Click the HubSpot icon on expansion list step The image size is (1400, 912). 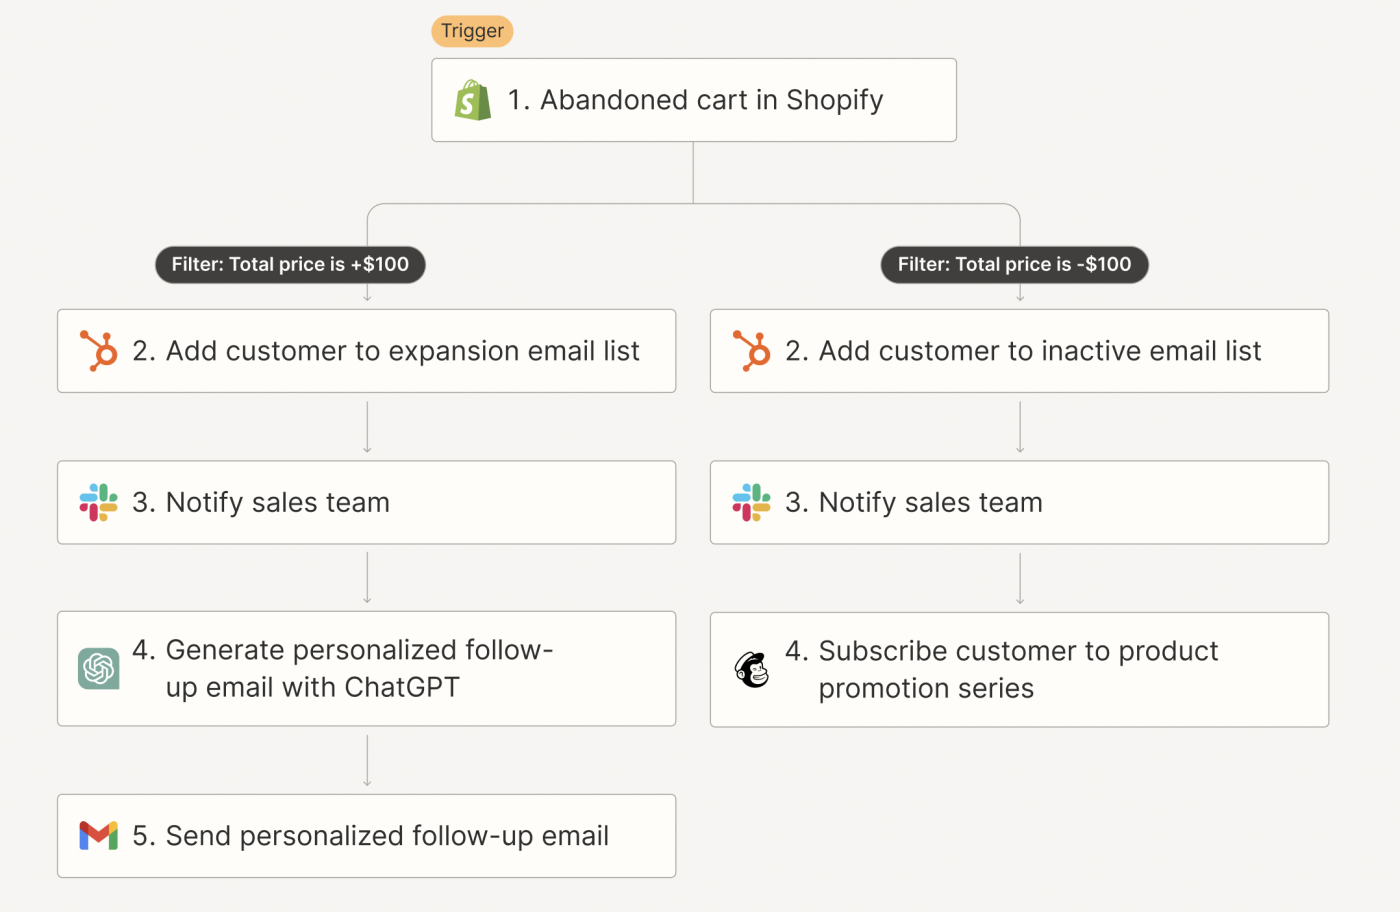point(99,351)
